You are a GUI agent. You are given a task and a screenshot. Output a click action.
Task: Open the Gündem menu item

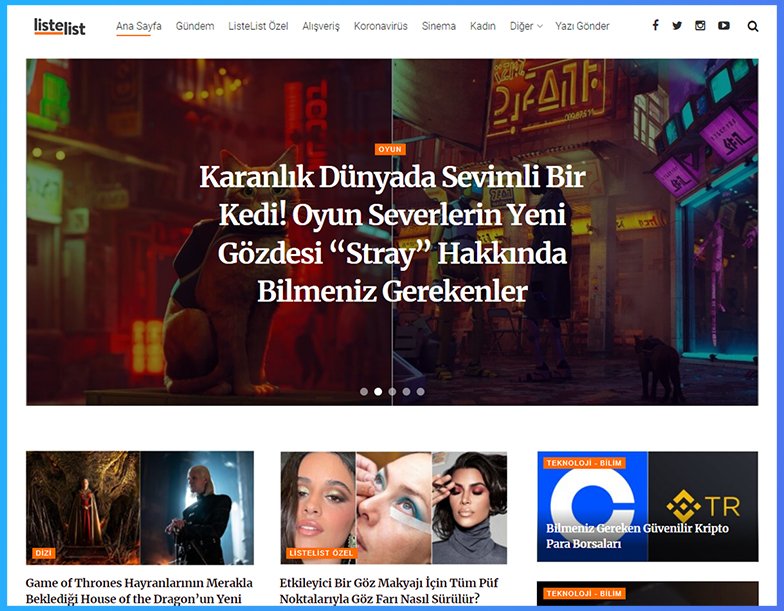click(194, 26)
